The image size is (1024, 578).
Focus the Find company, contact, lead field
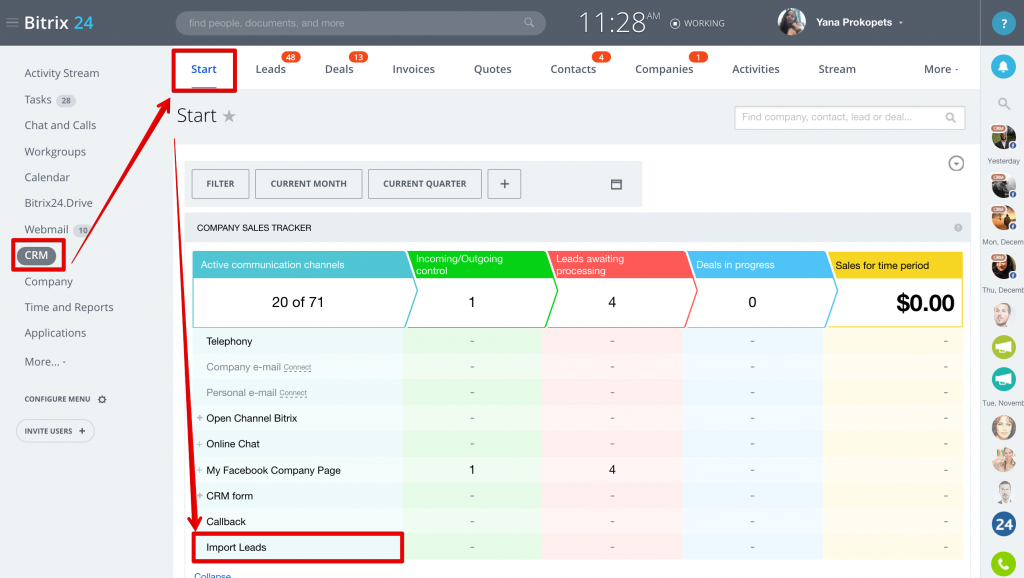849,118
